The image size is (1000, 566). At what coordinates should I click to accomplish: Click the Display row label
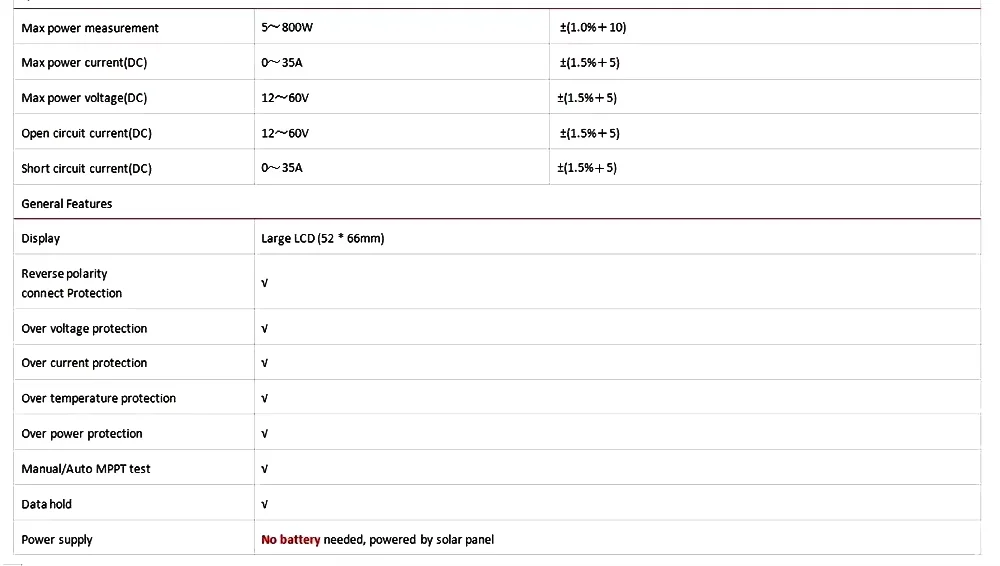pyautogui.click(x=41, y=239)
